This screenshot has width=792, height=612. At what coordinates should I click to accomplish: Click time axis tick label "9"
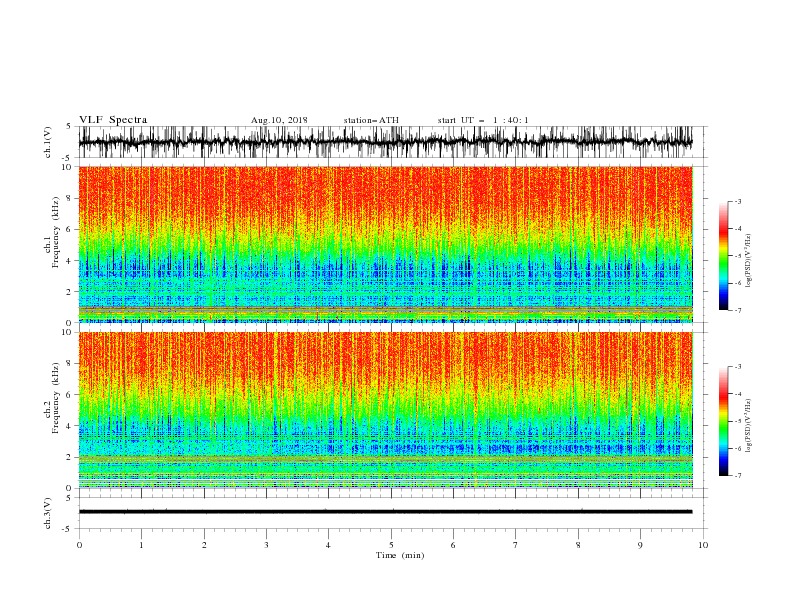pos(640,545)
